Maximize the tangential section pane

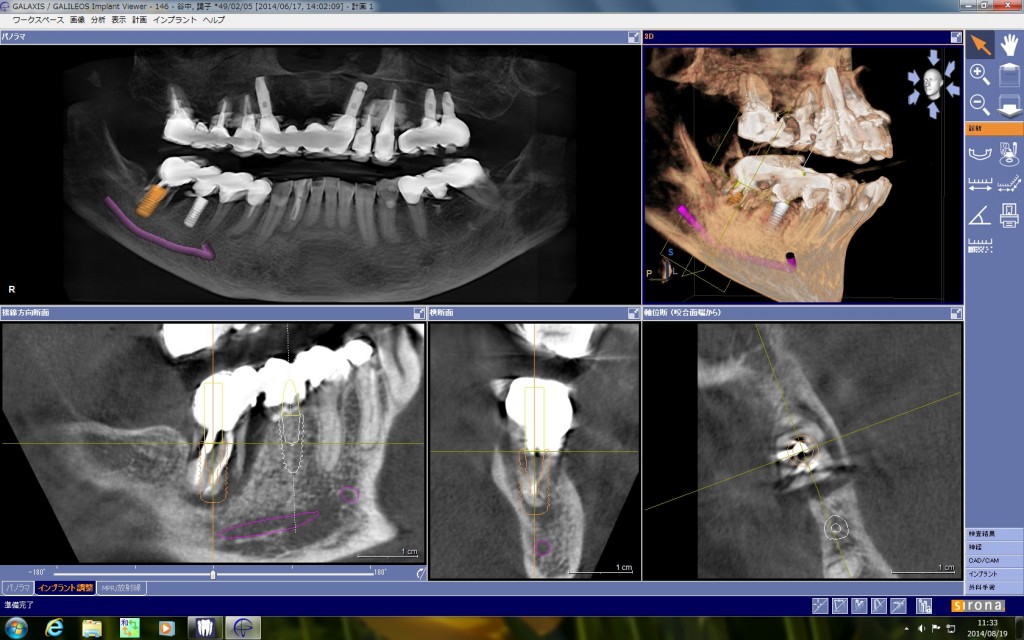[x=419, y=313]
